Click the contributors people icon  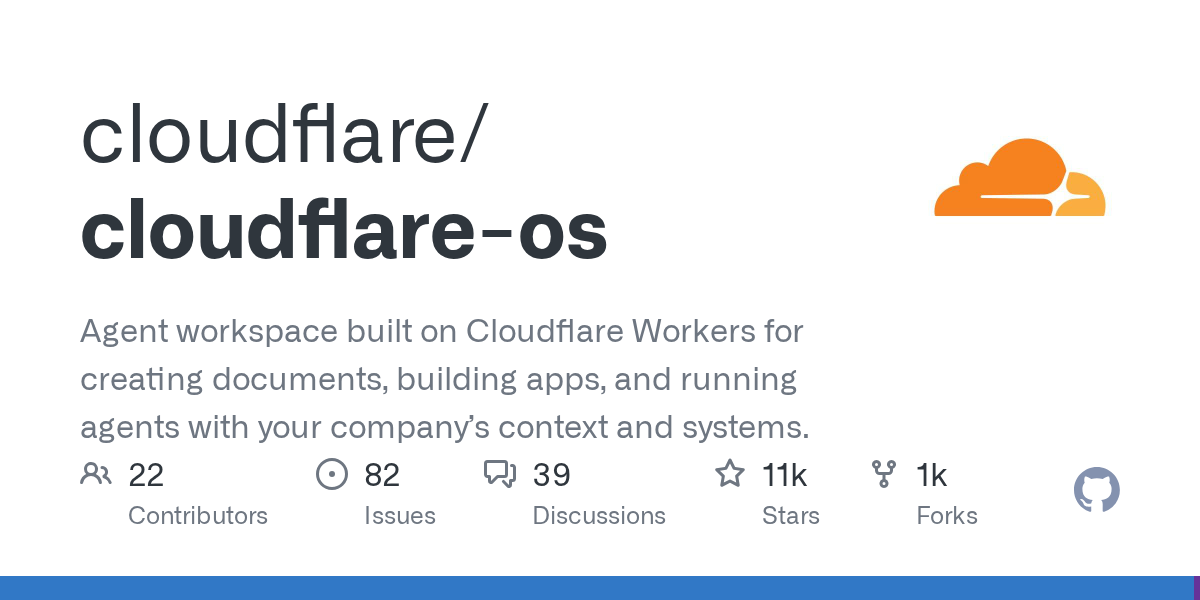[x=96, y=474]
